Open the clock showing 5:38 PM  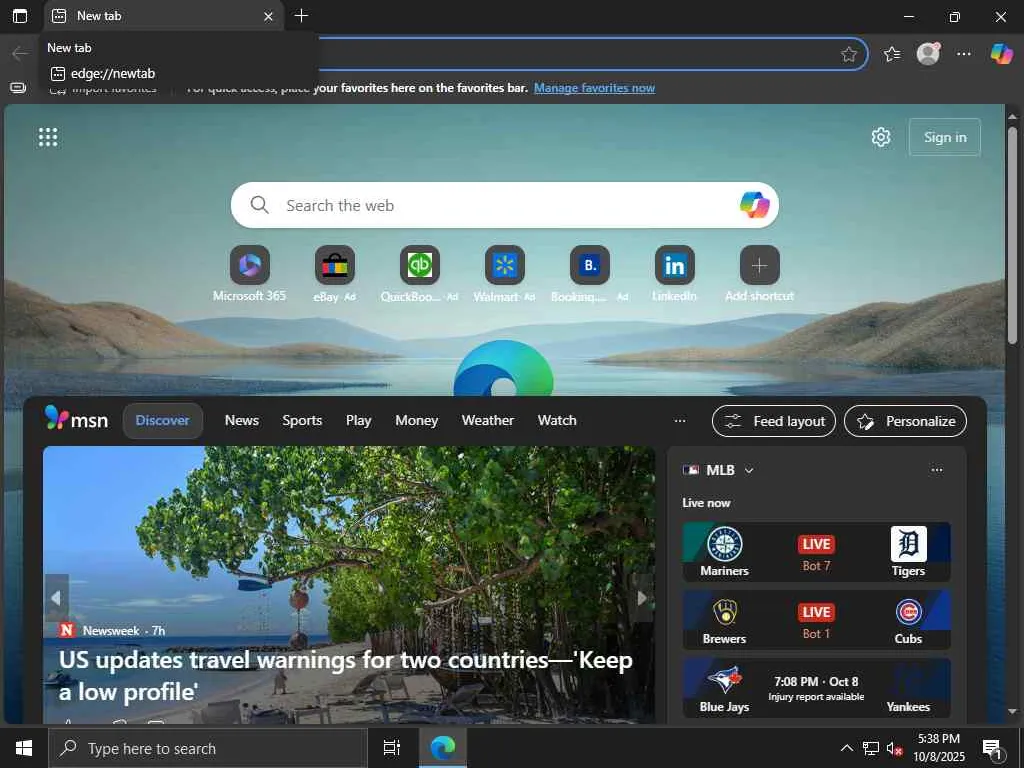coord(939,748)
